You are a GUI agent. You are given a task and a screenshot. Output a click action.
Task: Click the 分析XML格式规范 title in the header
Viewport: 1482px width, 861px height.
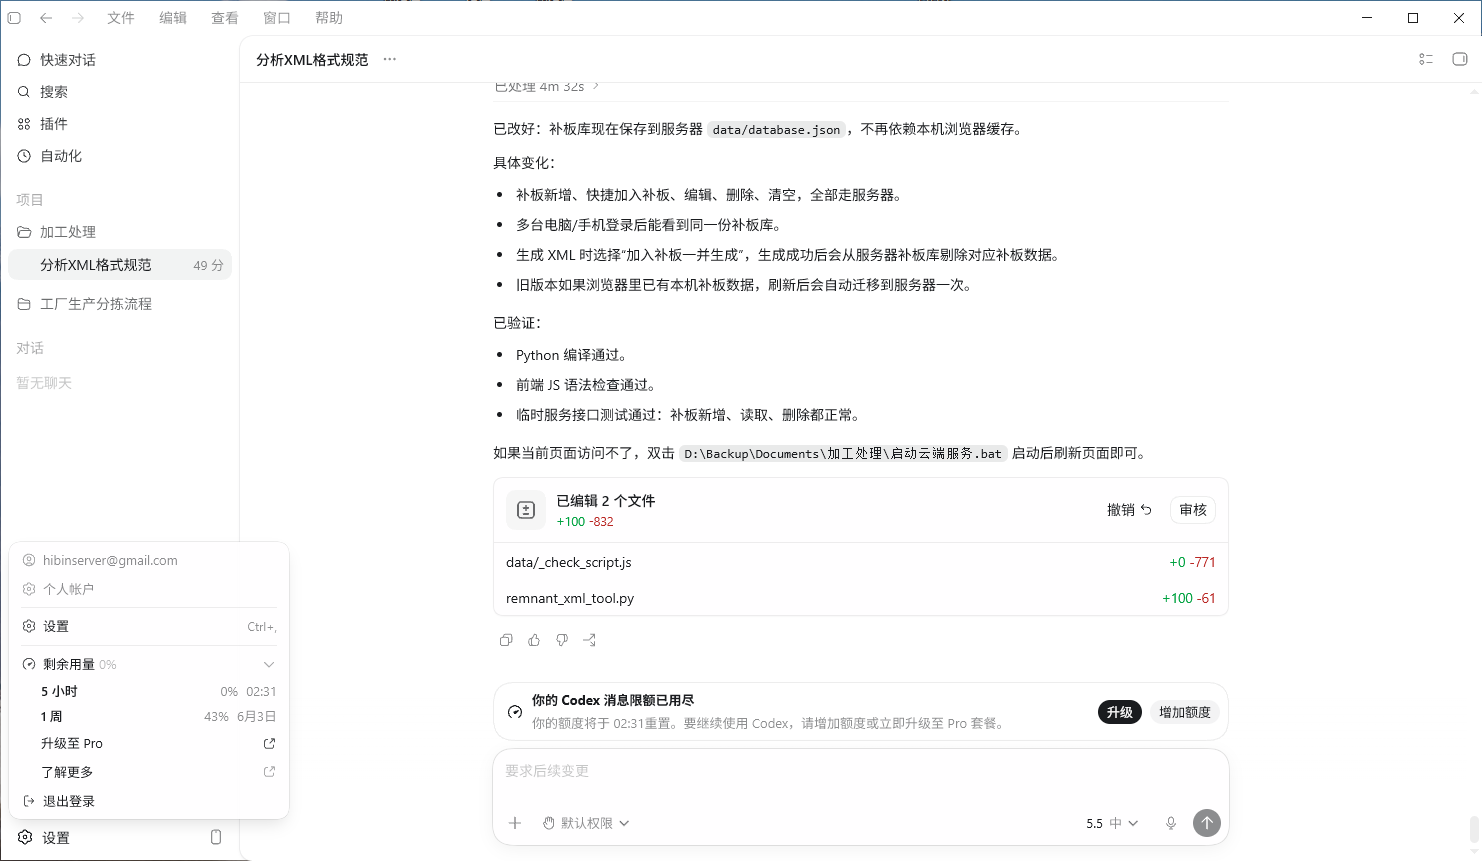312,60
